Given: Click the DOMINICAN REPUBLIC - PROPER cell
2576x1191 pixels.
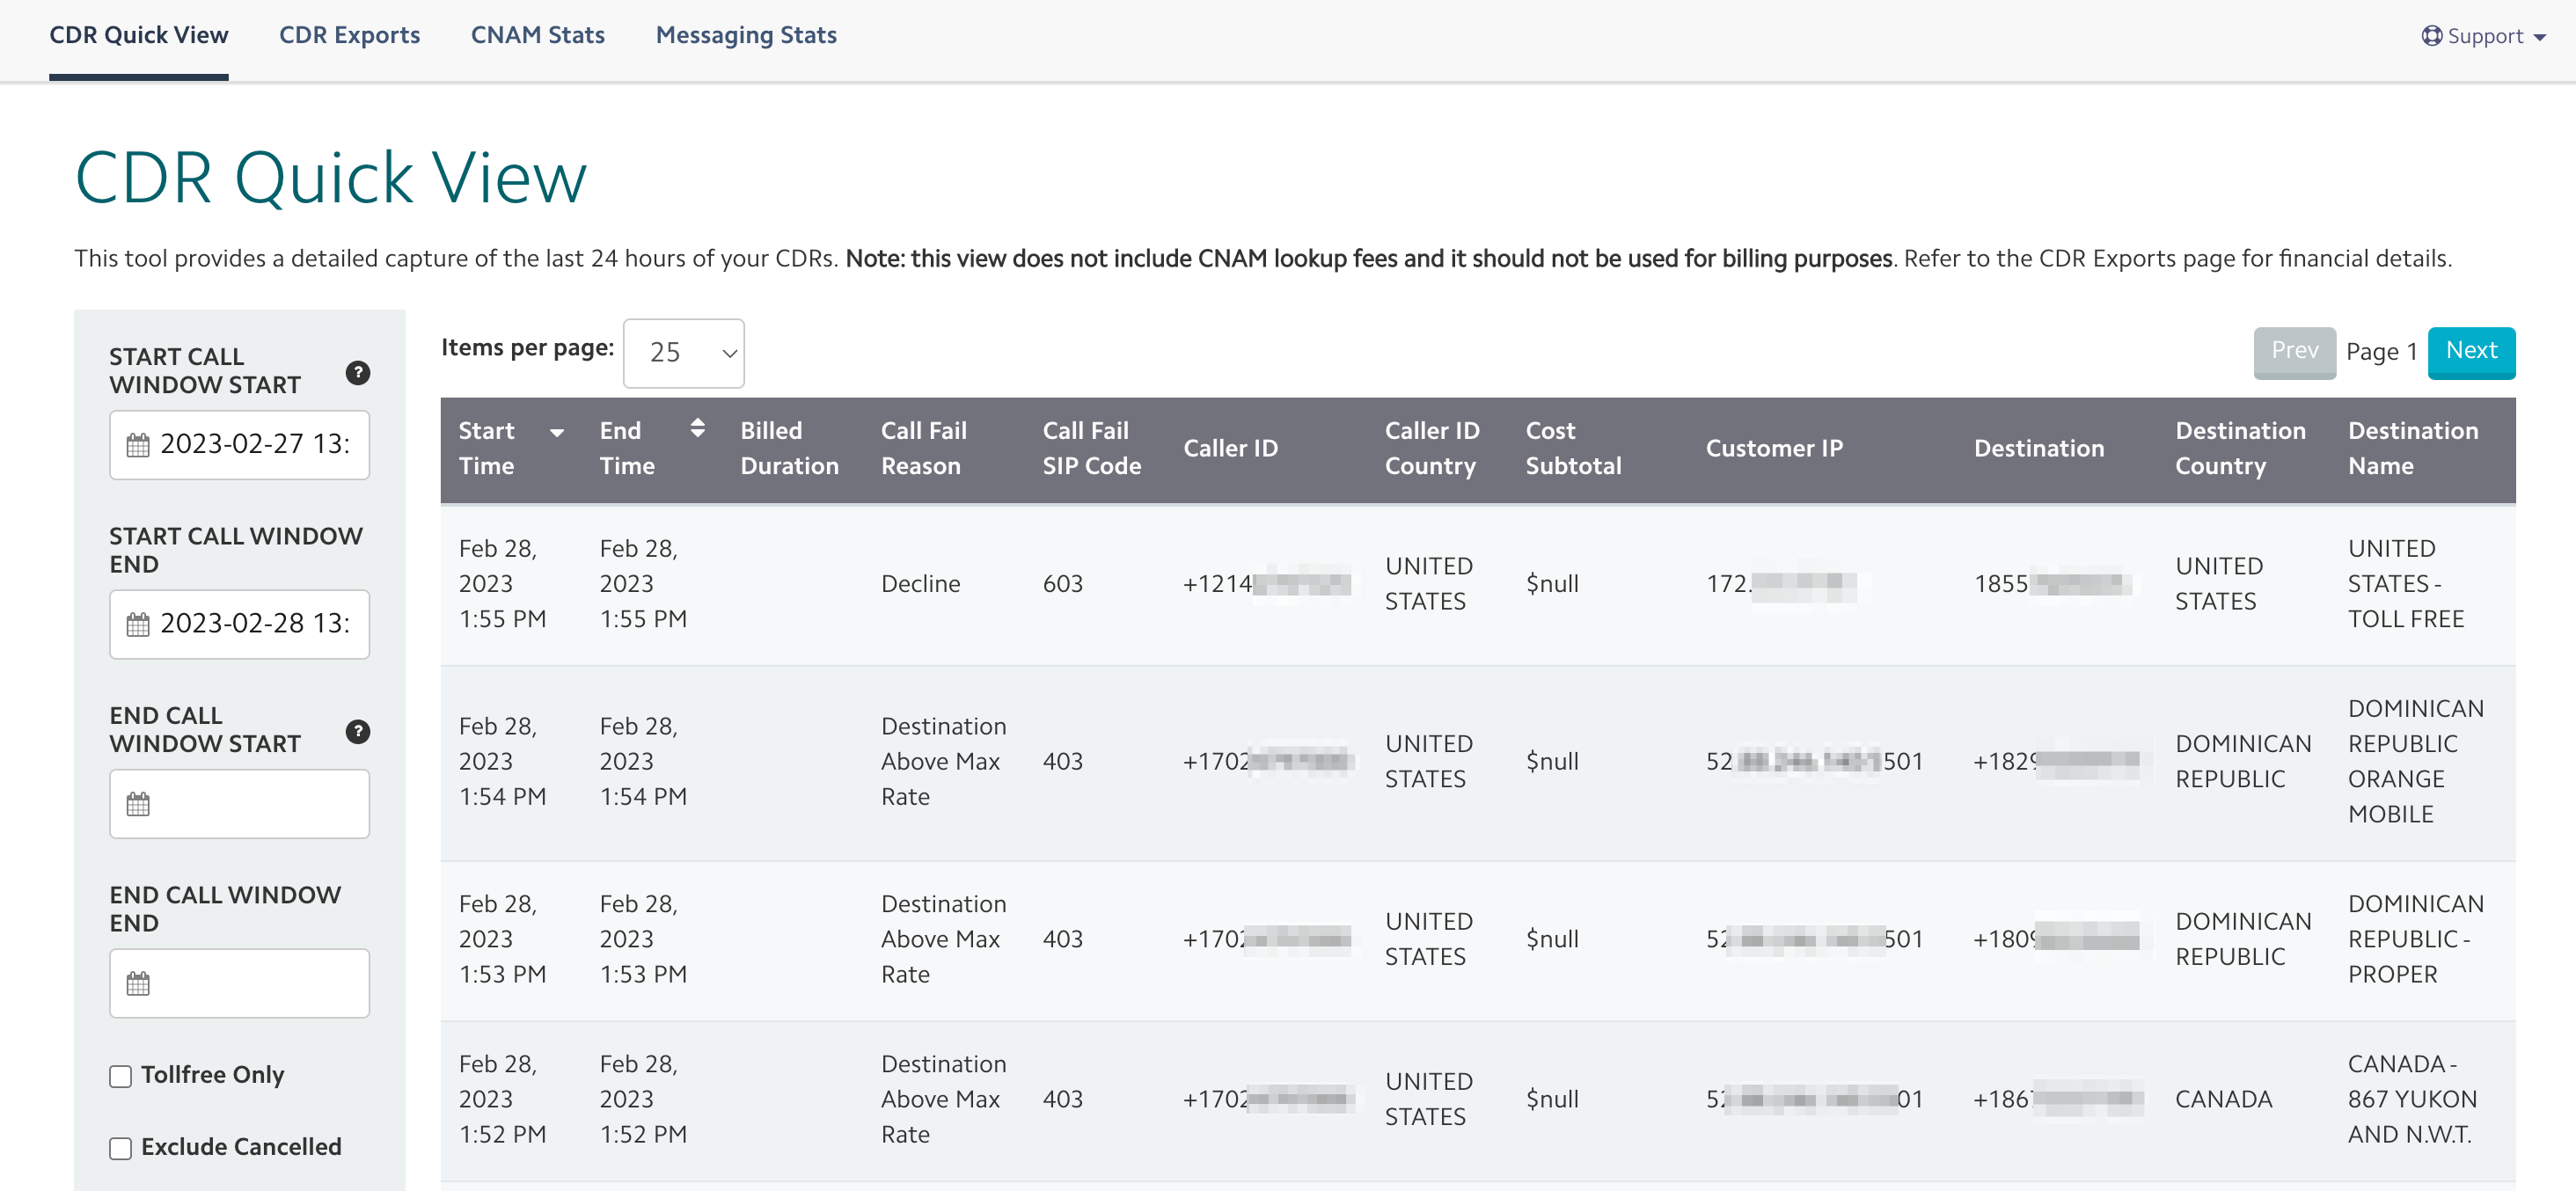Looking at the screenshot, I should [x=2415, y=939].
